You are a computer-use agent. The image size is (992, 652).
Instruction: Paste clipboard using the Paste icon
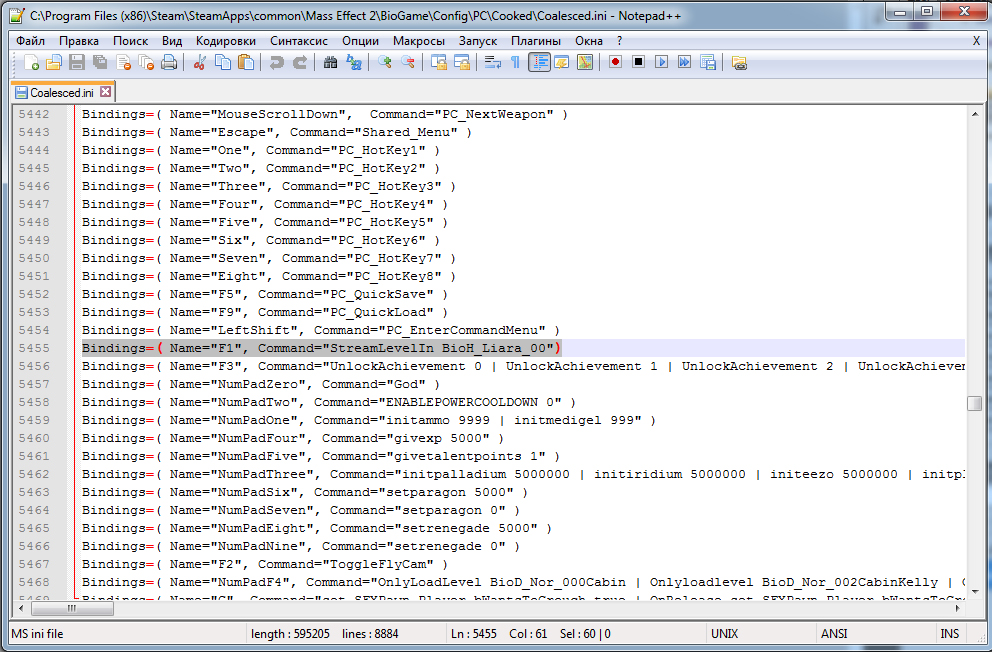(x=245, y=63)
